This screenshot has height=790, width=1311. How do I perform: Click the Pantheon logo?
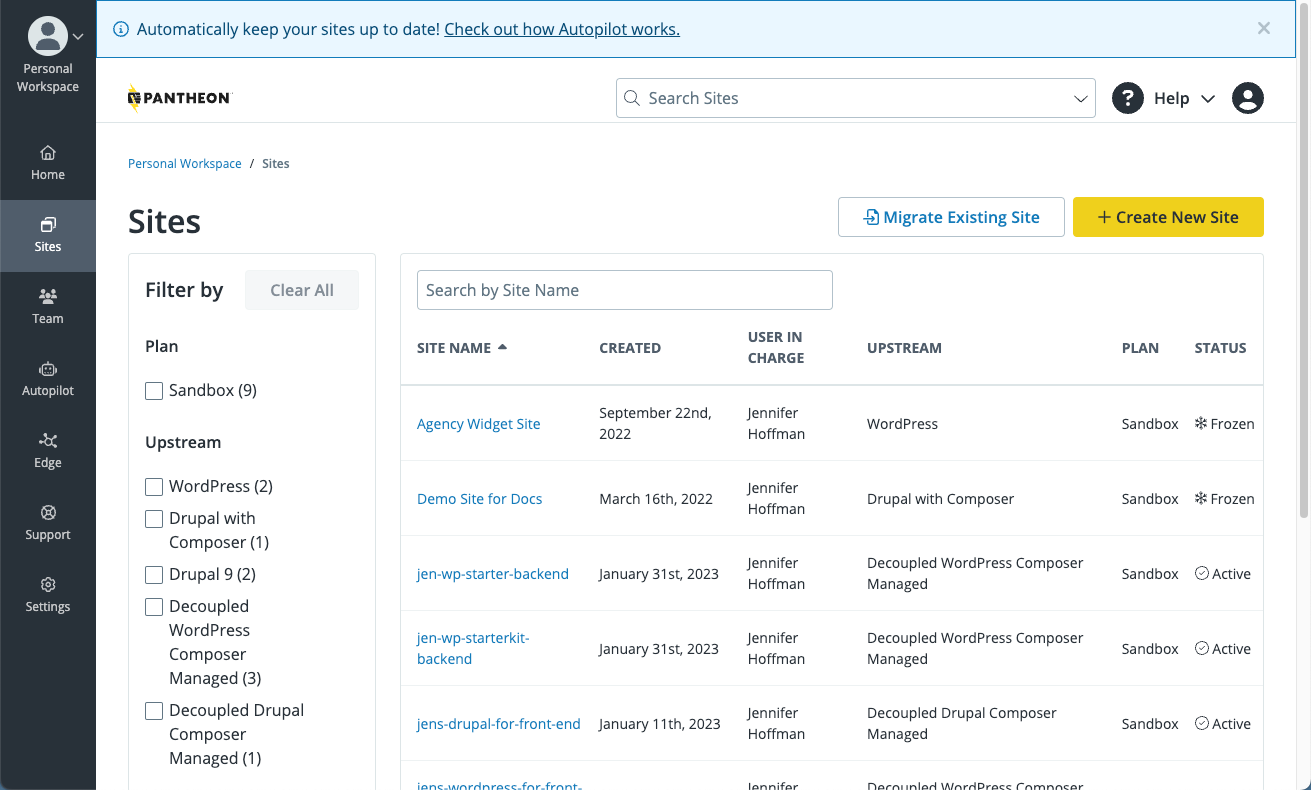coord(180,98)
